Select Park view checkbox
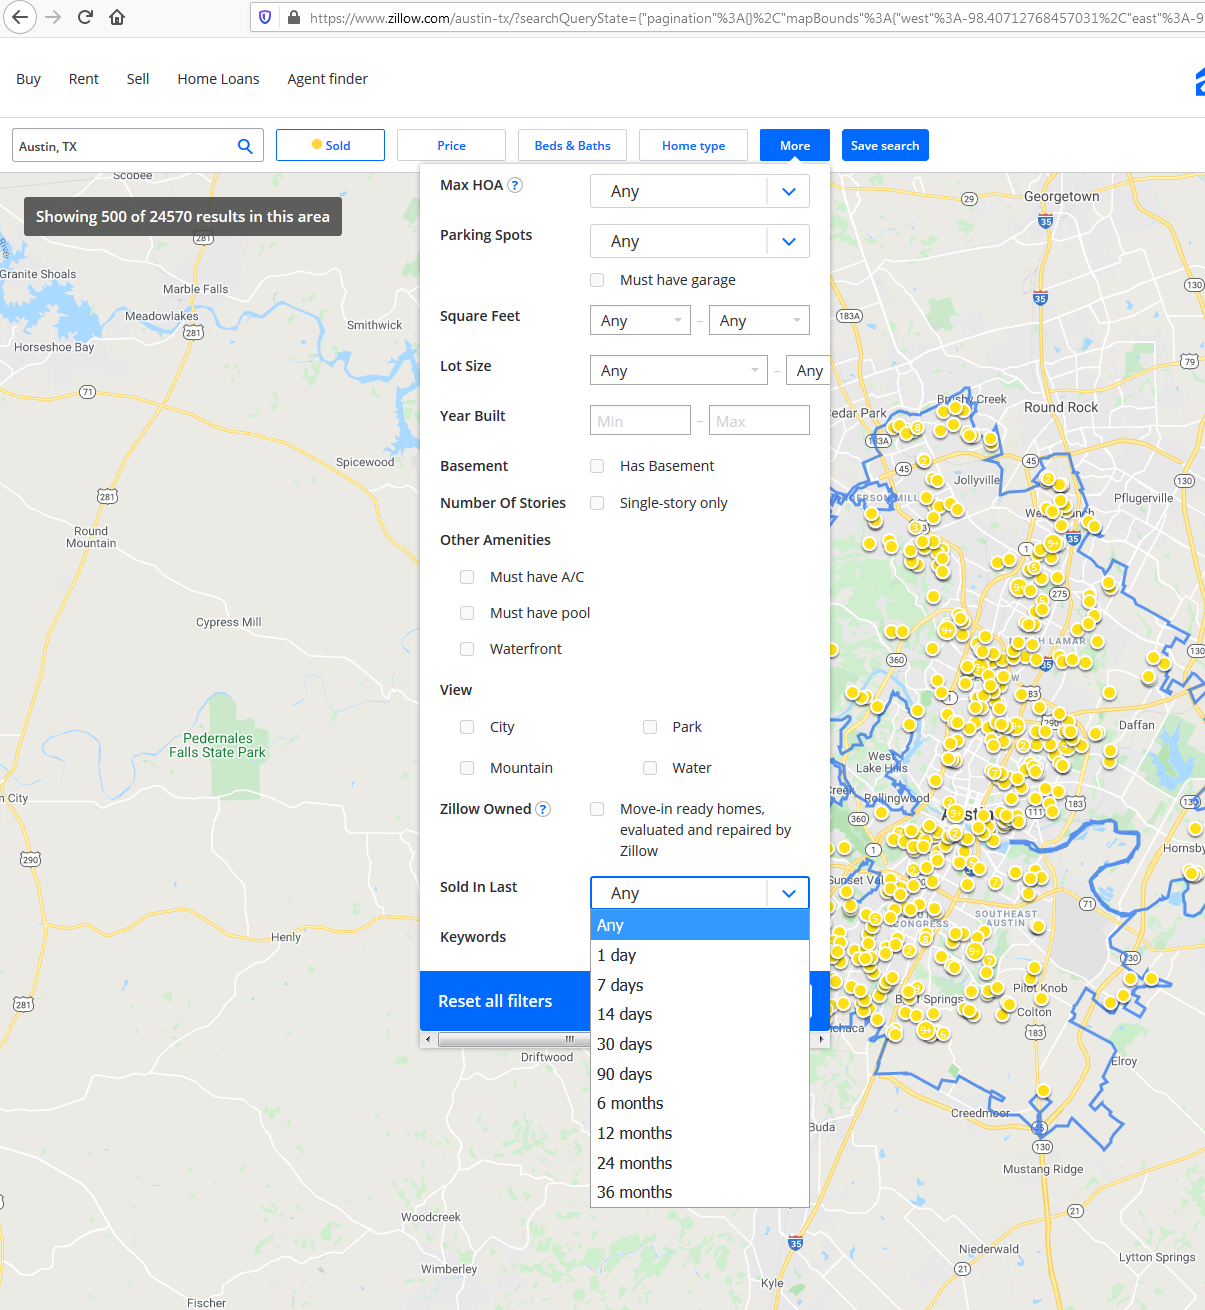 pos(650,727)
